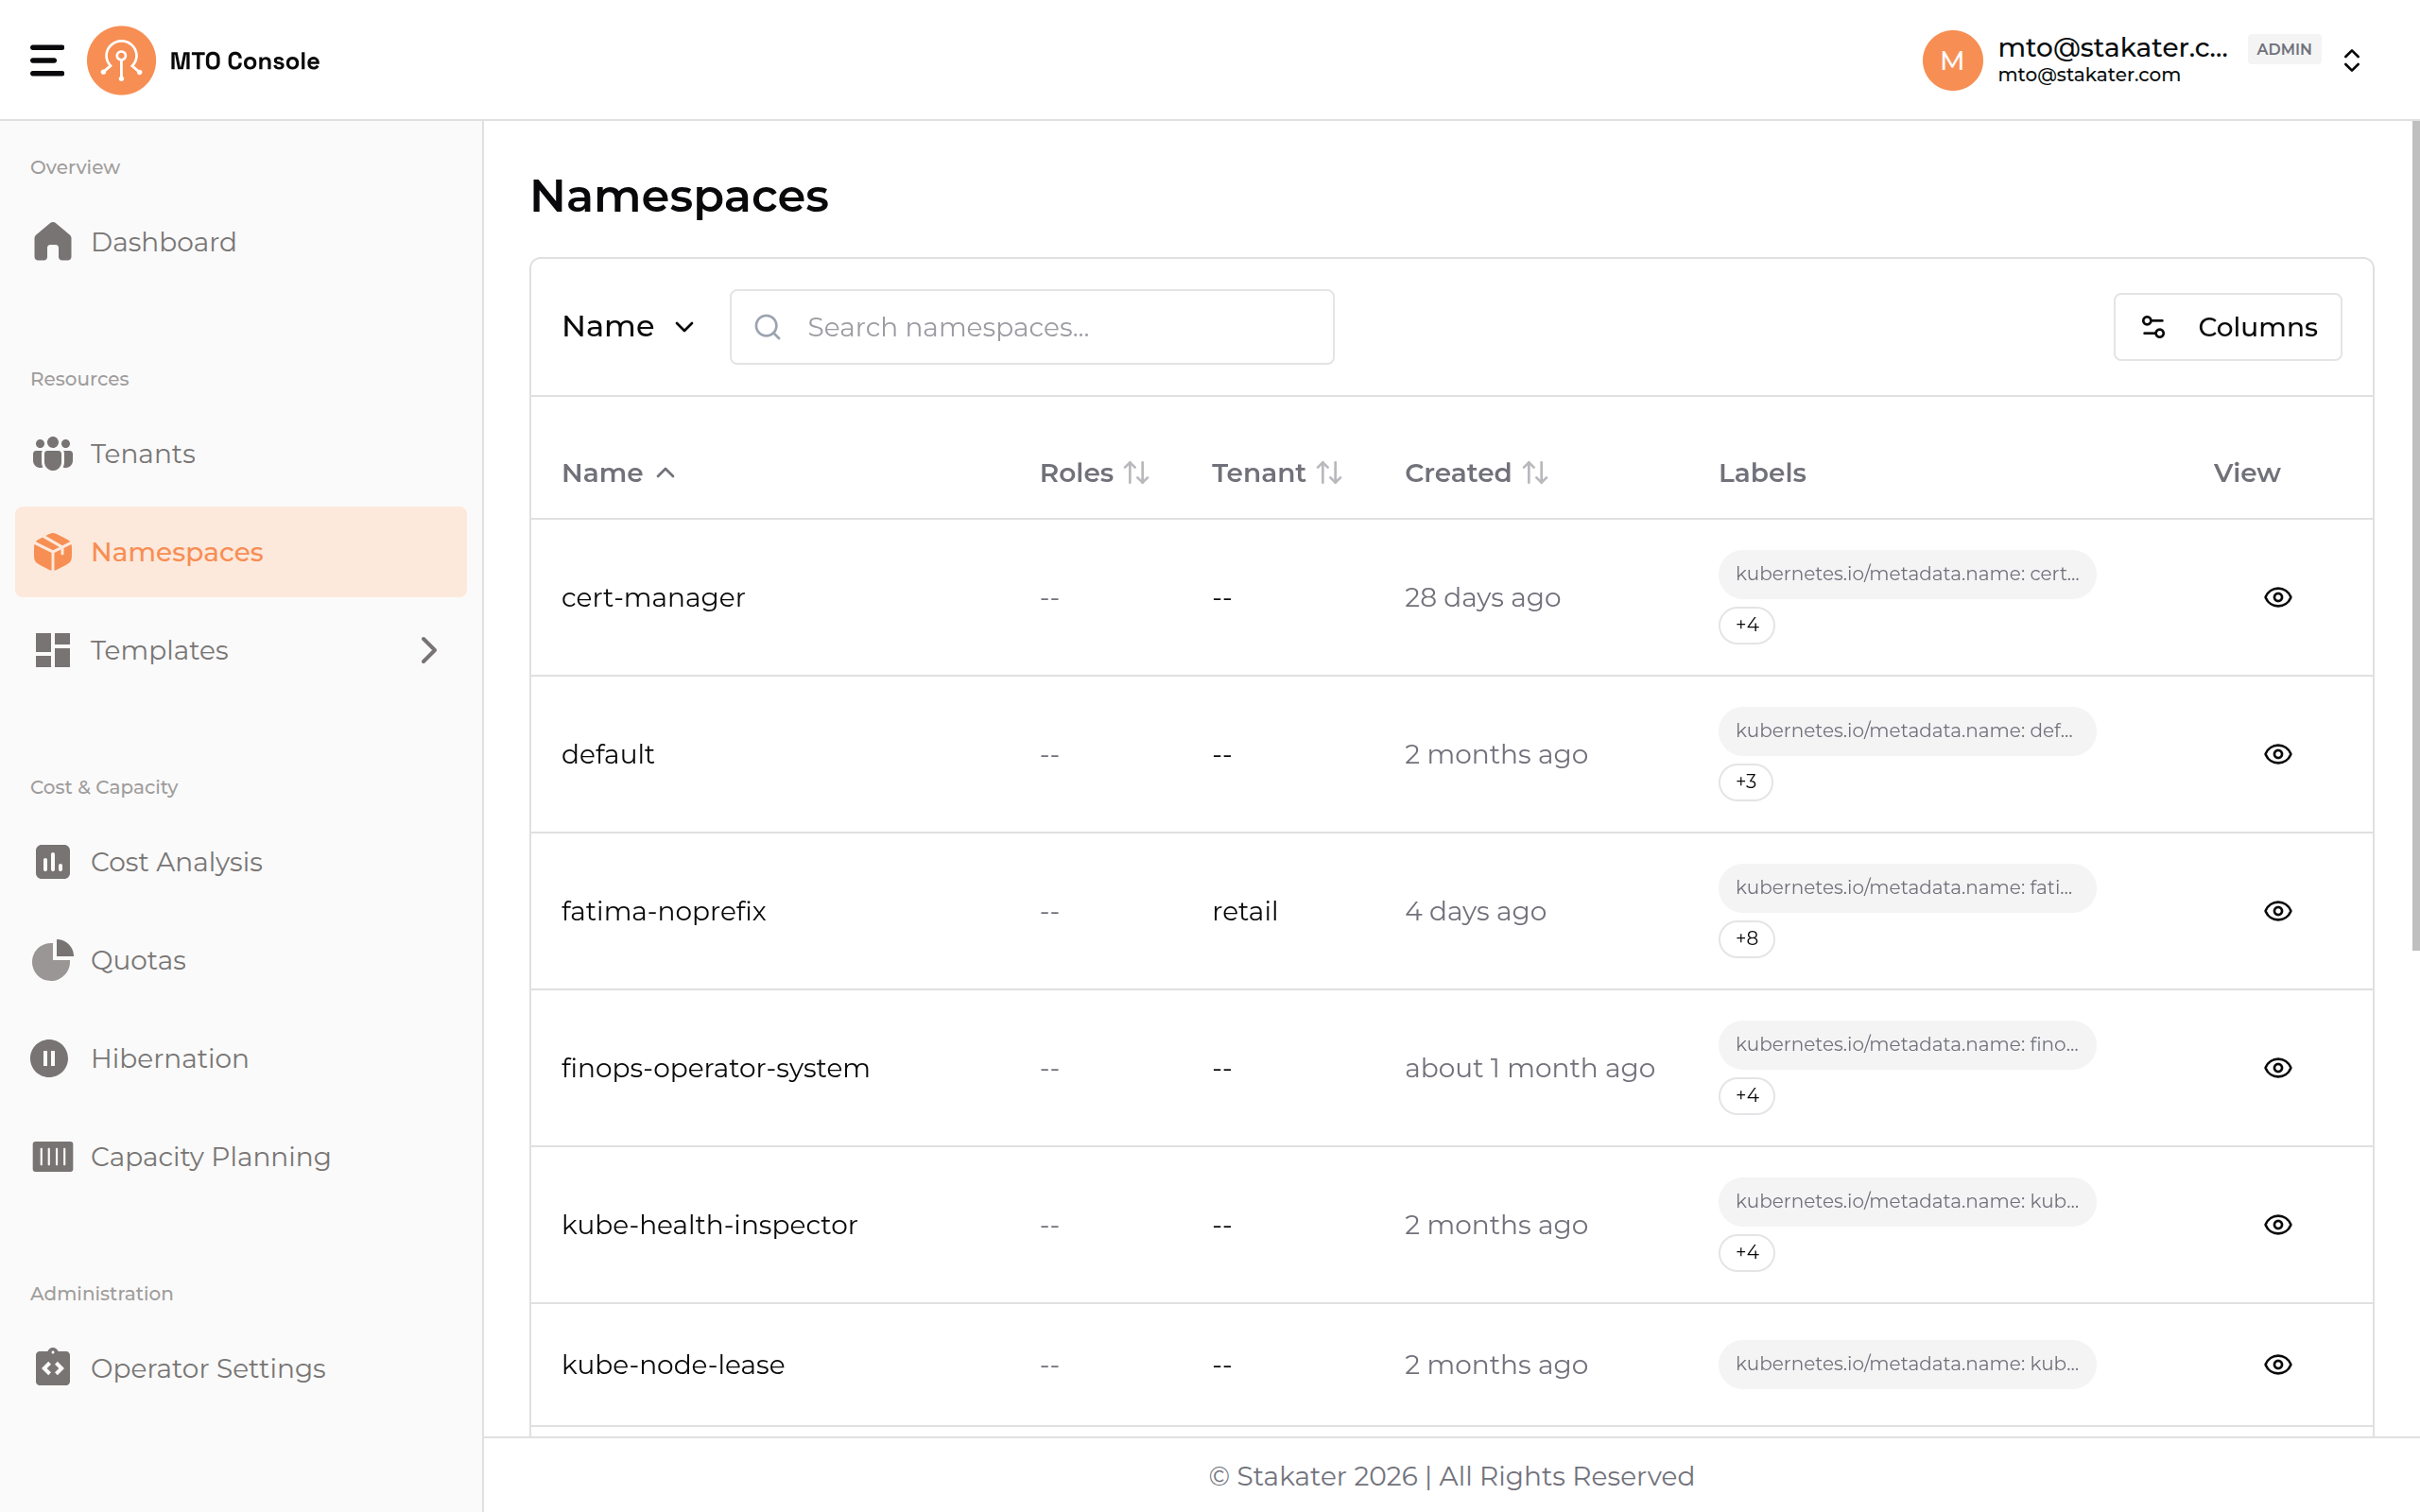Image resolution: width=2420 pixels, height=1512 pixels.
Task: Toggle the hamburger menu icon
Action: pyautogui.click(x=47, y=60)
